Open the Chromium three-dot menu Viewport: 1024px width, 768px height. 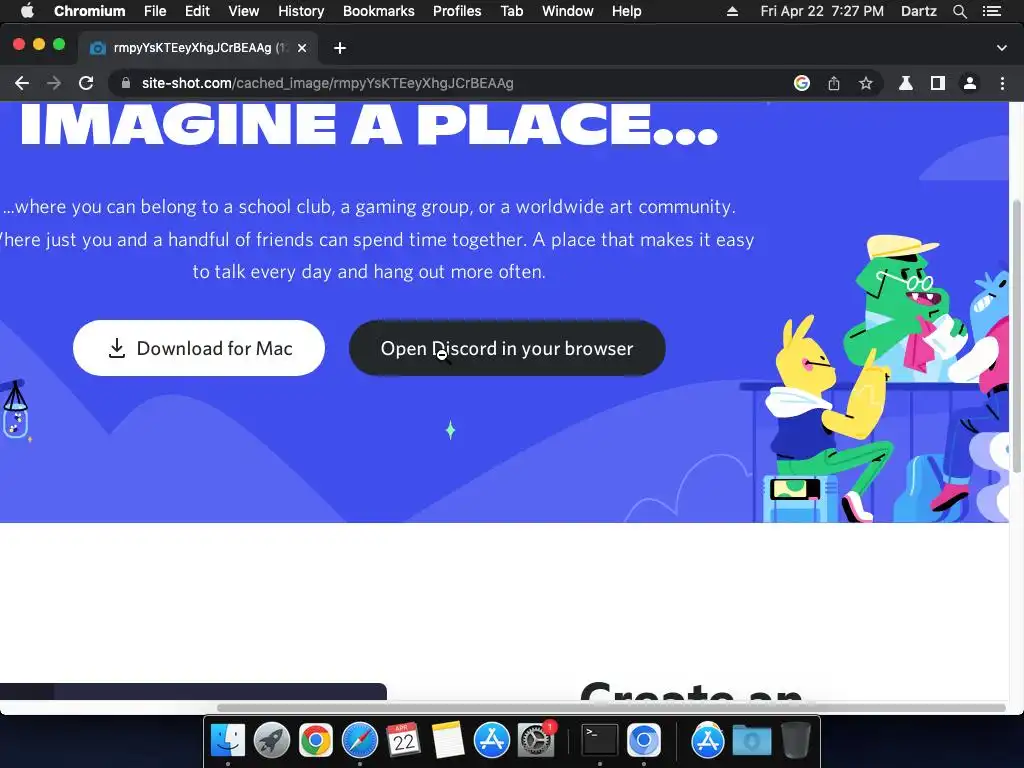tap(1002, 83)
